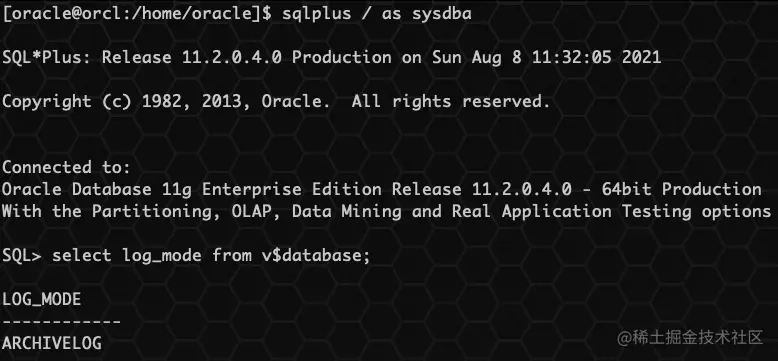Click the timestamp Sun Aug 8 11:32:05 2021
Viewport: 778px width, 361px height.
[546, 58]
